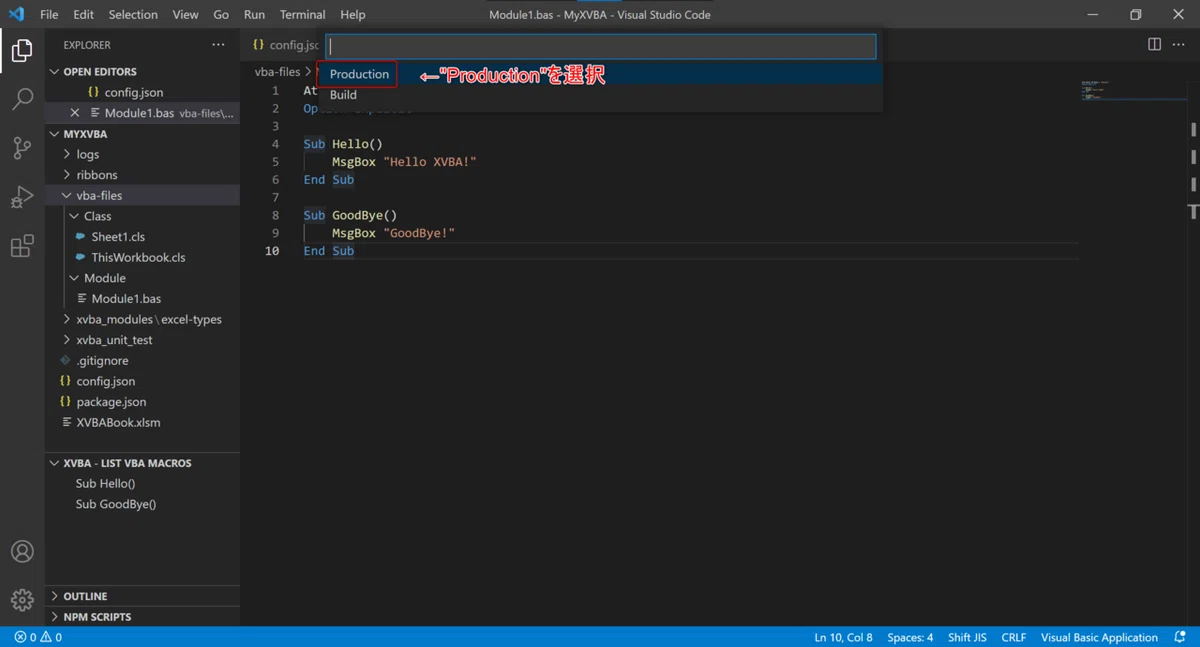Change encoding via Shift JIS indicator
Image resolution: width=1200 pixels, height=647 pixels.
pyautogui.click(x=967, y=637)
